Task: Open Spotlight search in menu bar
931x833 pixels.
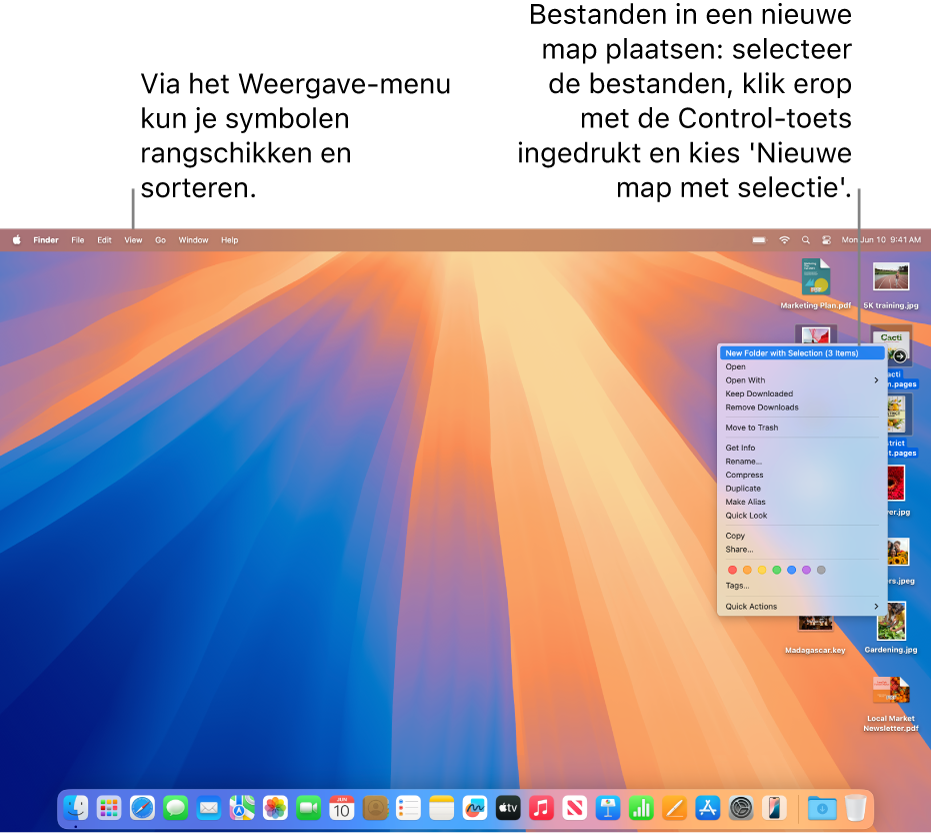Action: [x=806, y=240]
